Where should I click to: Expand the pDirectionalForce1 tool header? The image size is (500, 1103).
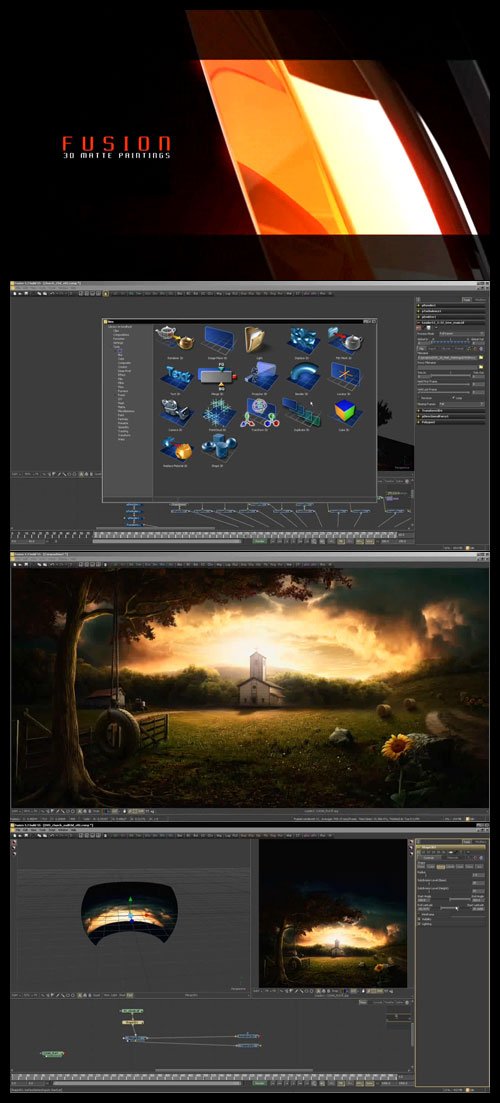tap(451, 416)
